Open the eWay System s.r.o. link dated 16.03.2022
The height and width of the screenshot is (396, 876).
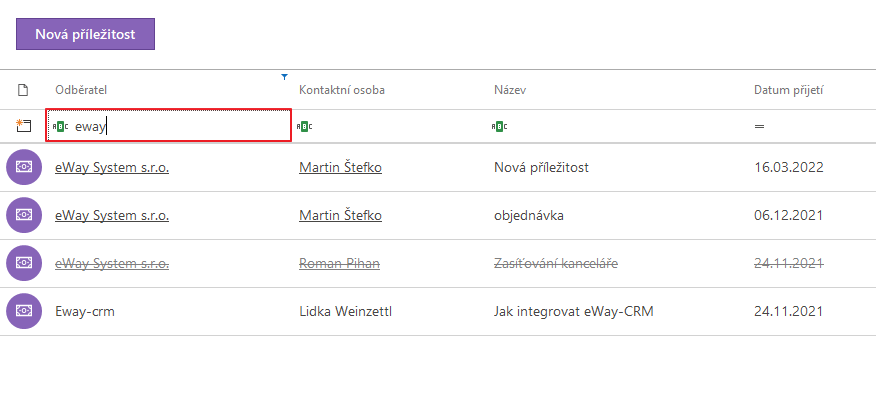pyautogui.click(x=112, y=167)
